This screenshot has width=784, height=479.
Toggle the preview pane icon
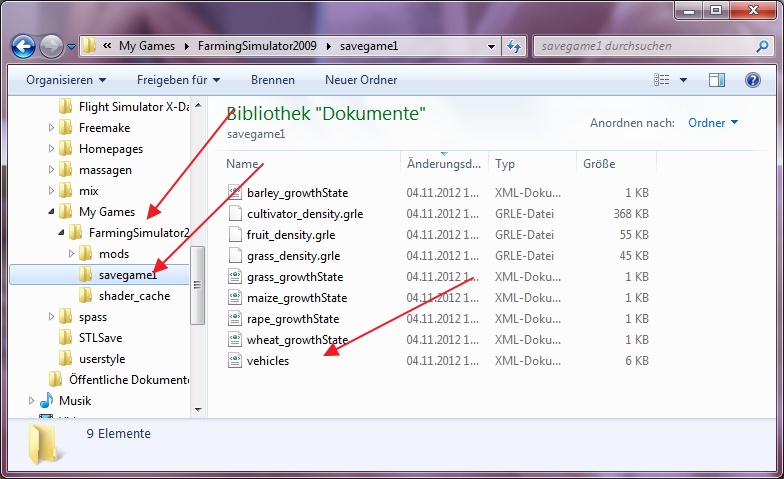(717, 80)
